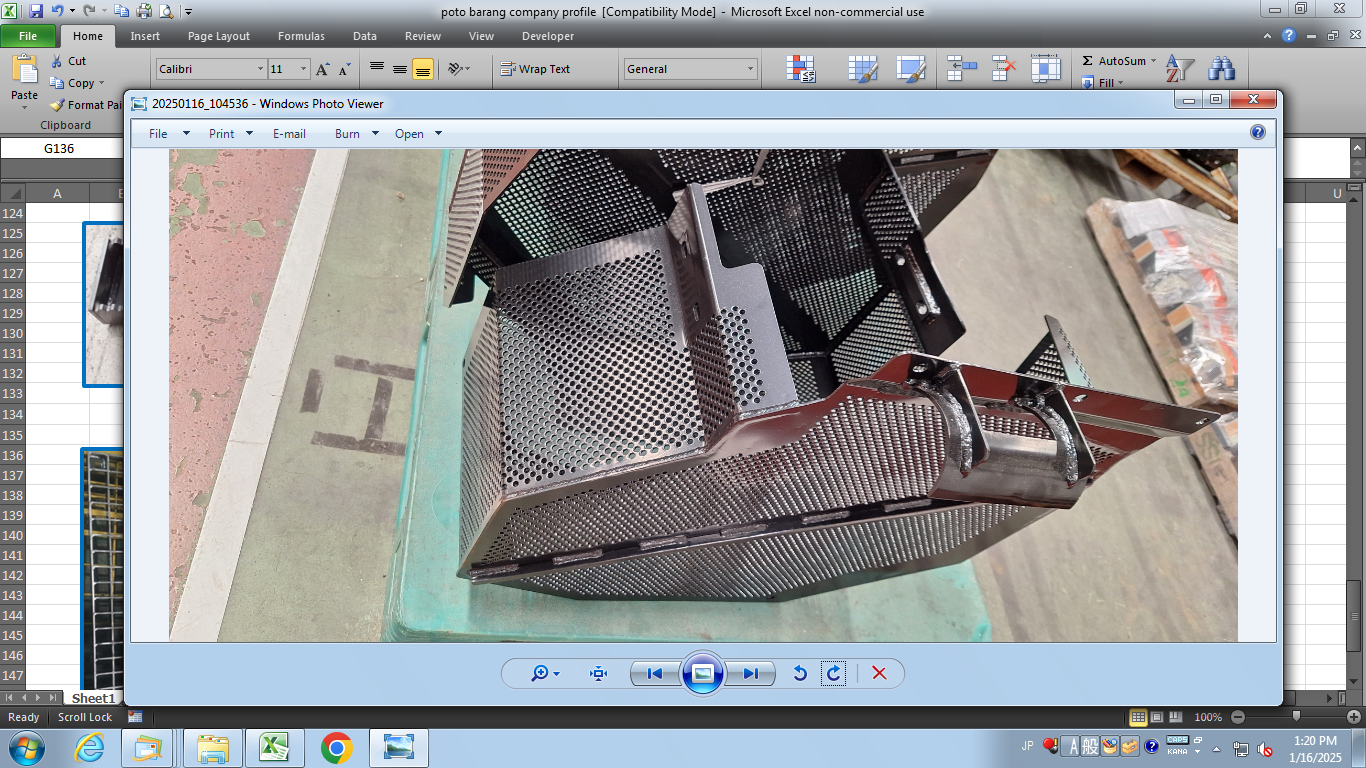Click the zoom in plus button
Viewport: 1366px width, 768px height.
1353,717
